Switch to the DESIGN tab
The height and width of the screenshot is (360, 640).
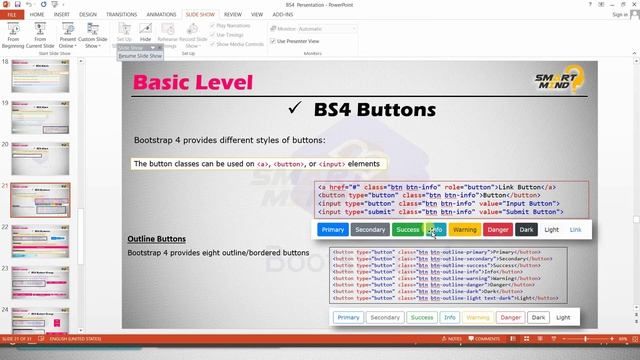88,15
